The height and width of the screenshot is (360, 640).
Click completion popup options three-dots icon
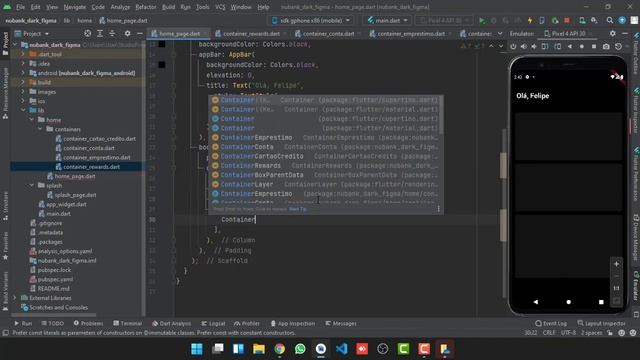(x=438, y=209)
